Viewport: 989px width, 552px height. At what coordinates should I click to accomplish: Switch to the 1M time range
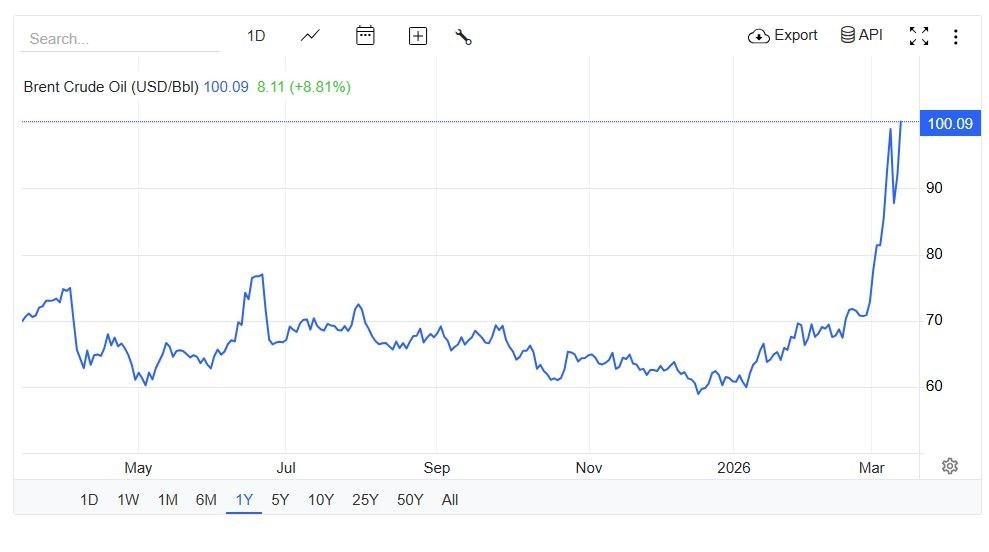pyautogui.click(x=167, y=500)
